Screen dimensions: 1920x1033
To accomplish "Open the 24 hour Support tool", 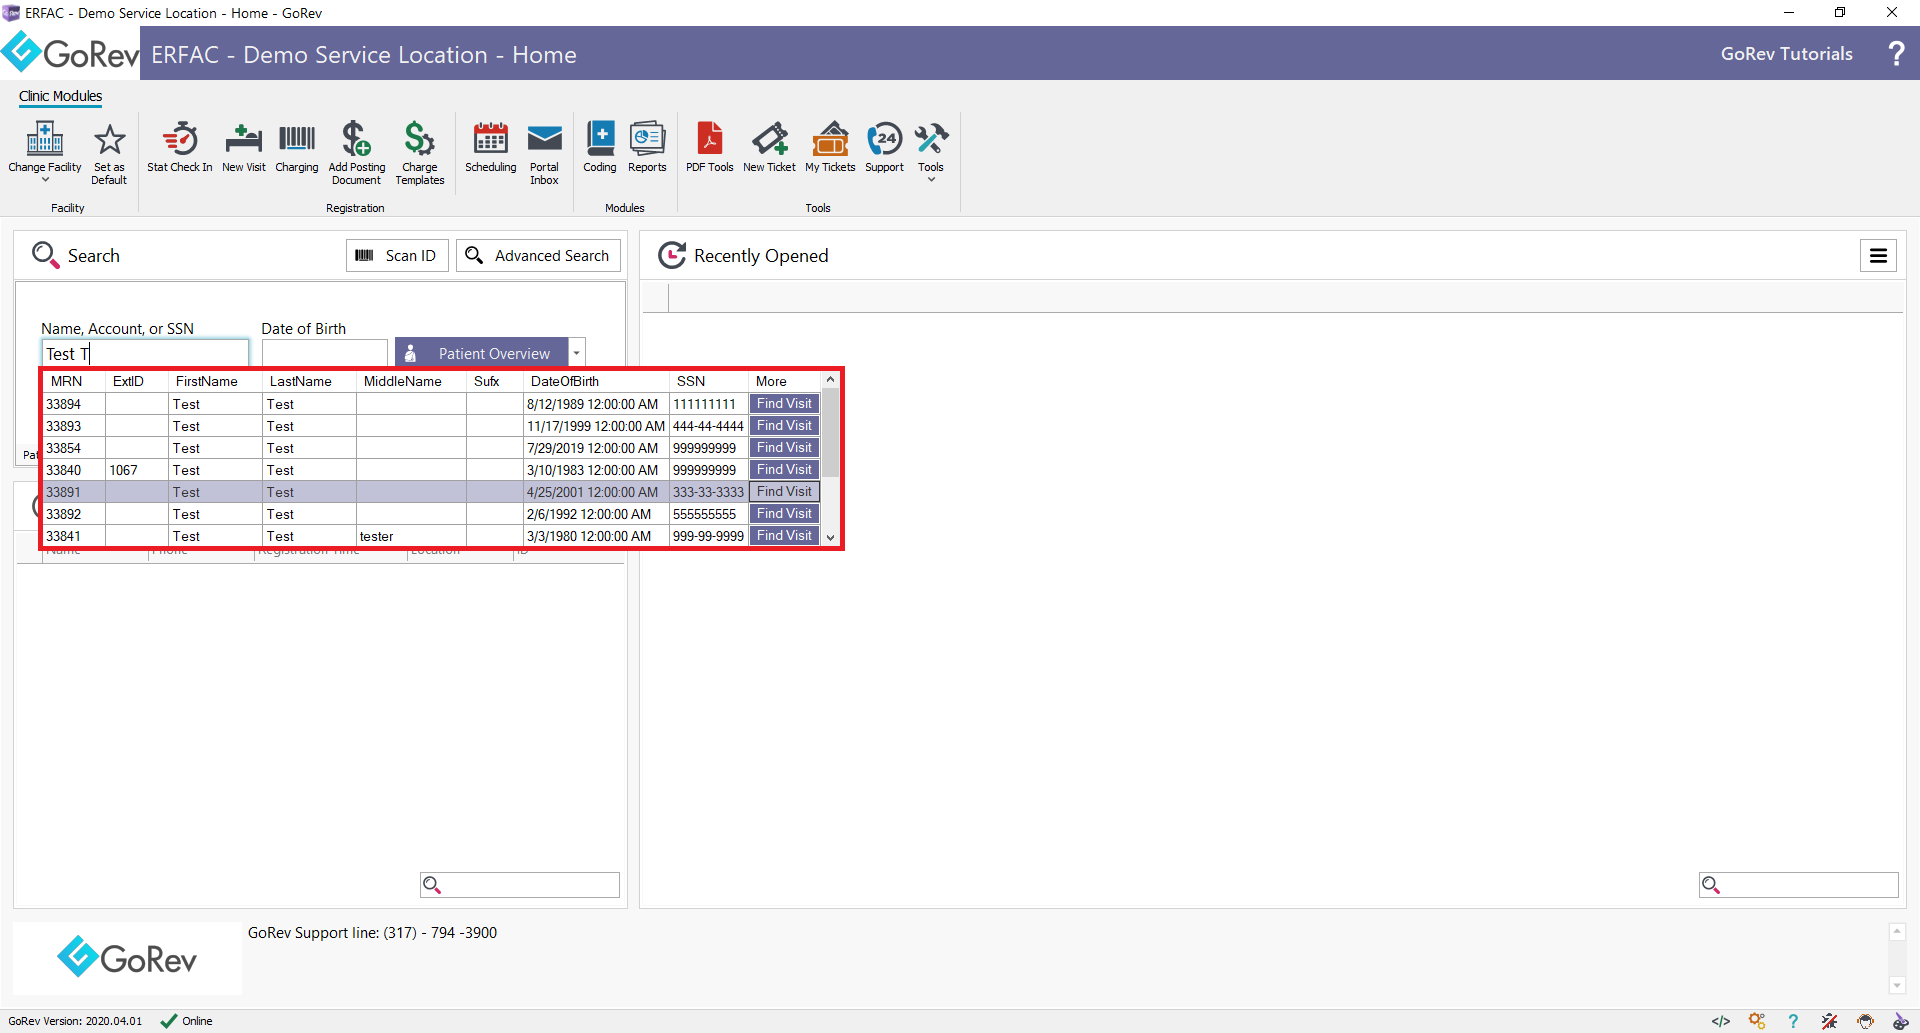I will [x=885, y=147].
